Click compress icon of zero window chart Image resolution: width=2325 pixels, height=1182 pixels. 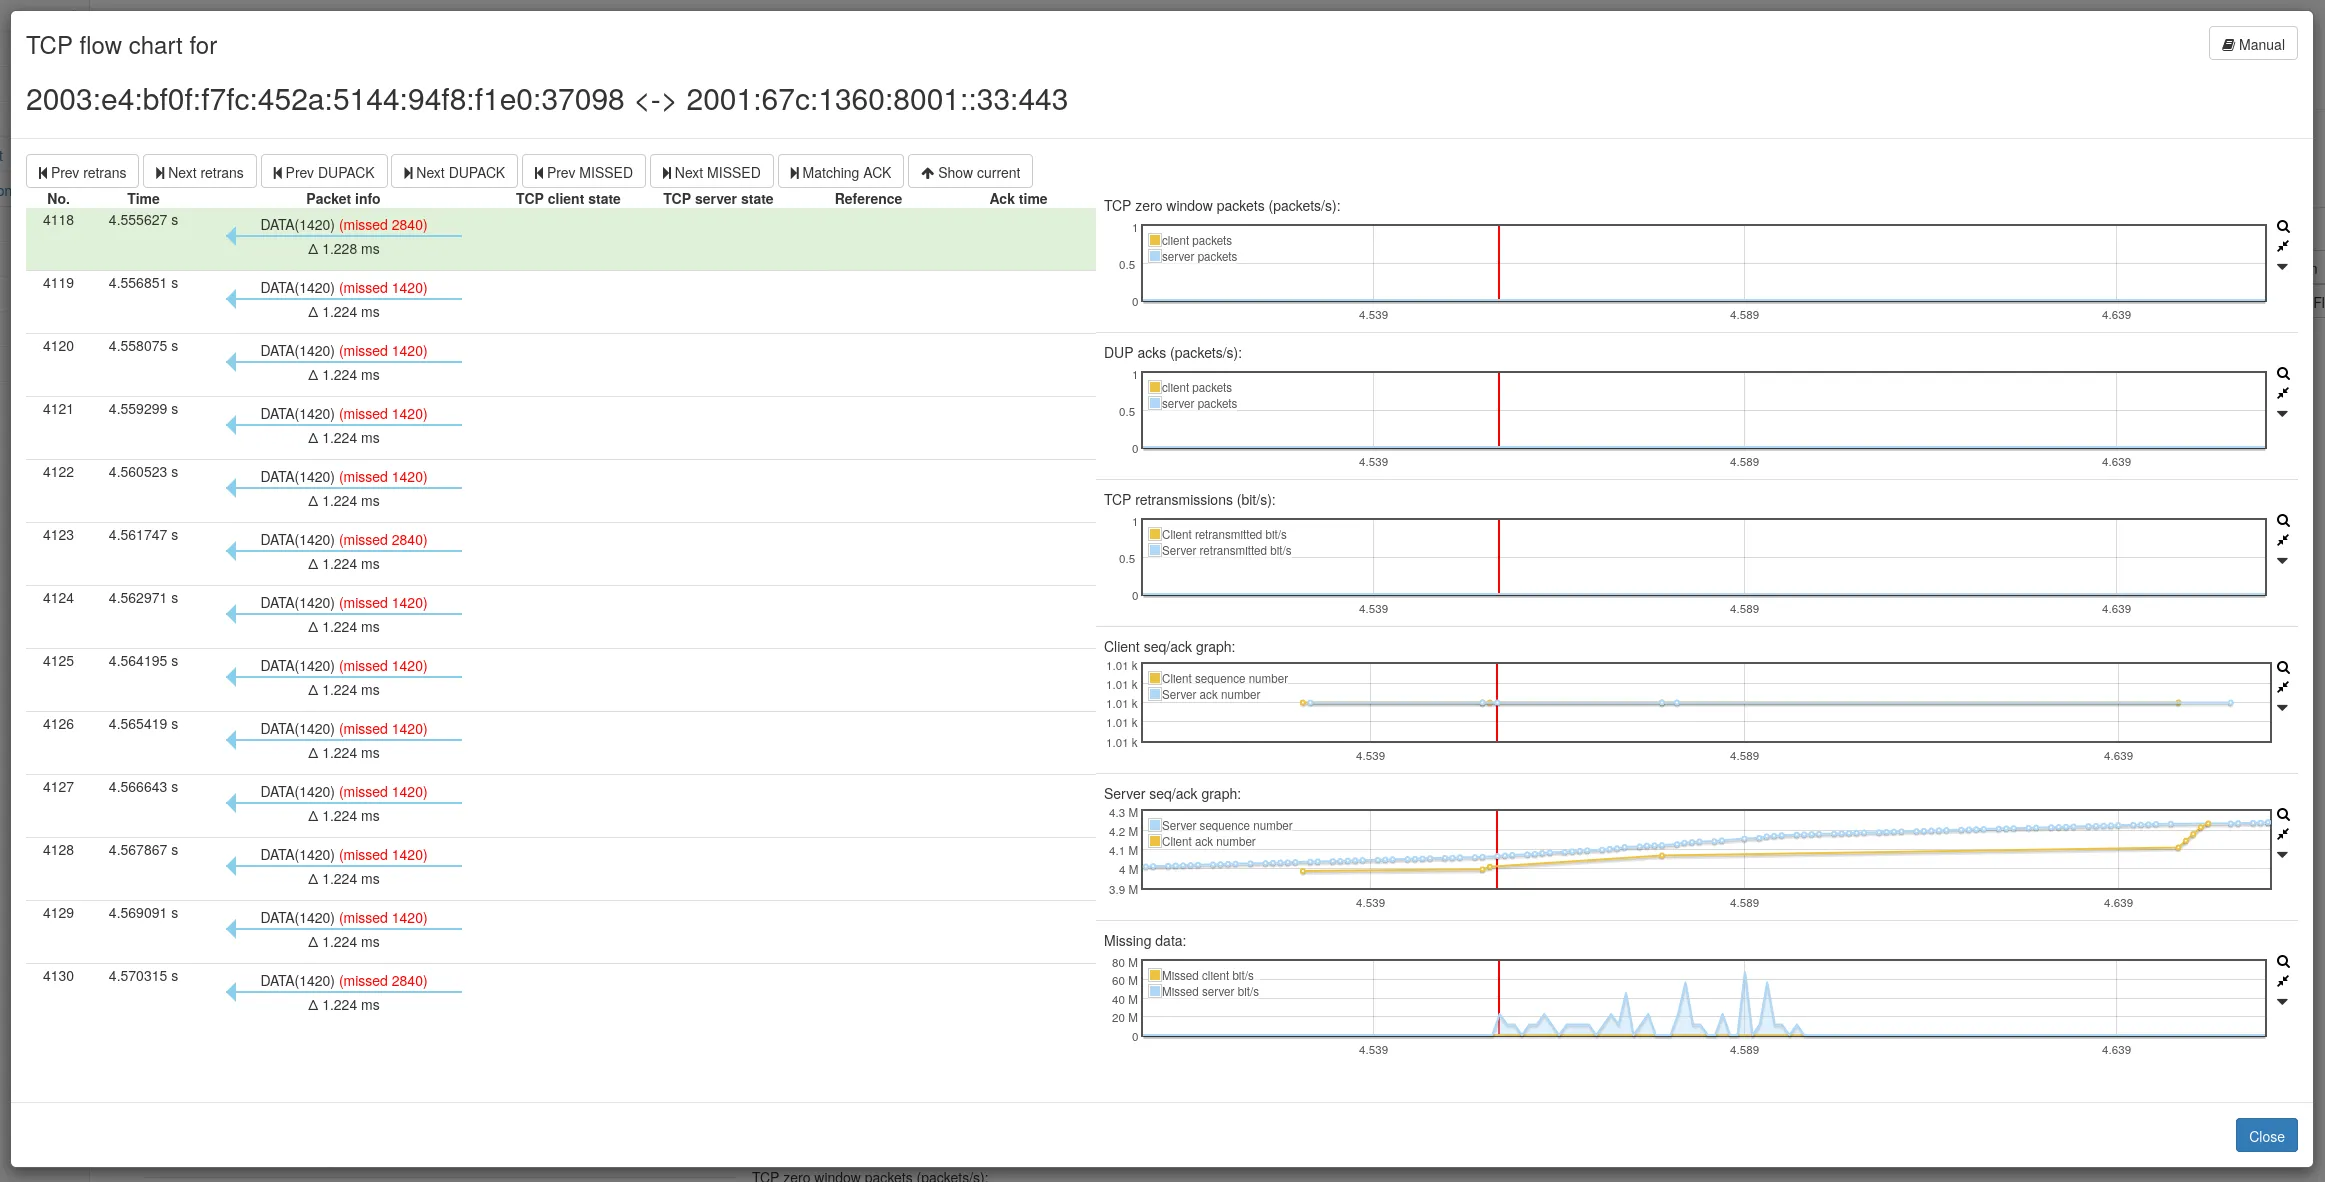point(2283,246)
